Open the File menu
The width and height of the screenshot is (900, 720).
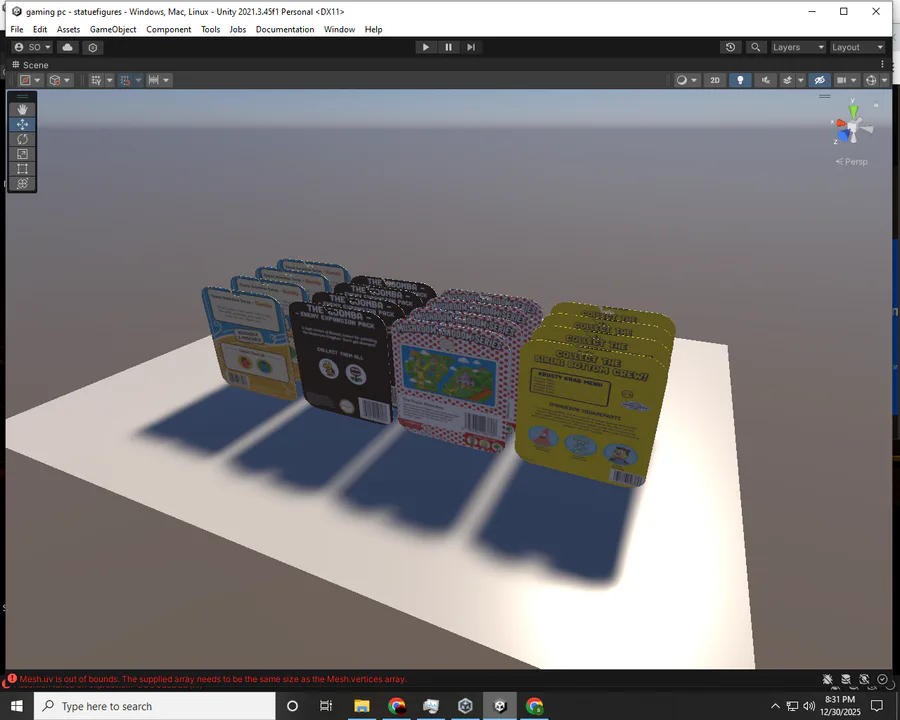(17, 29)
